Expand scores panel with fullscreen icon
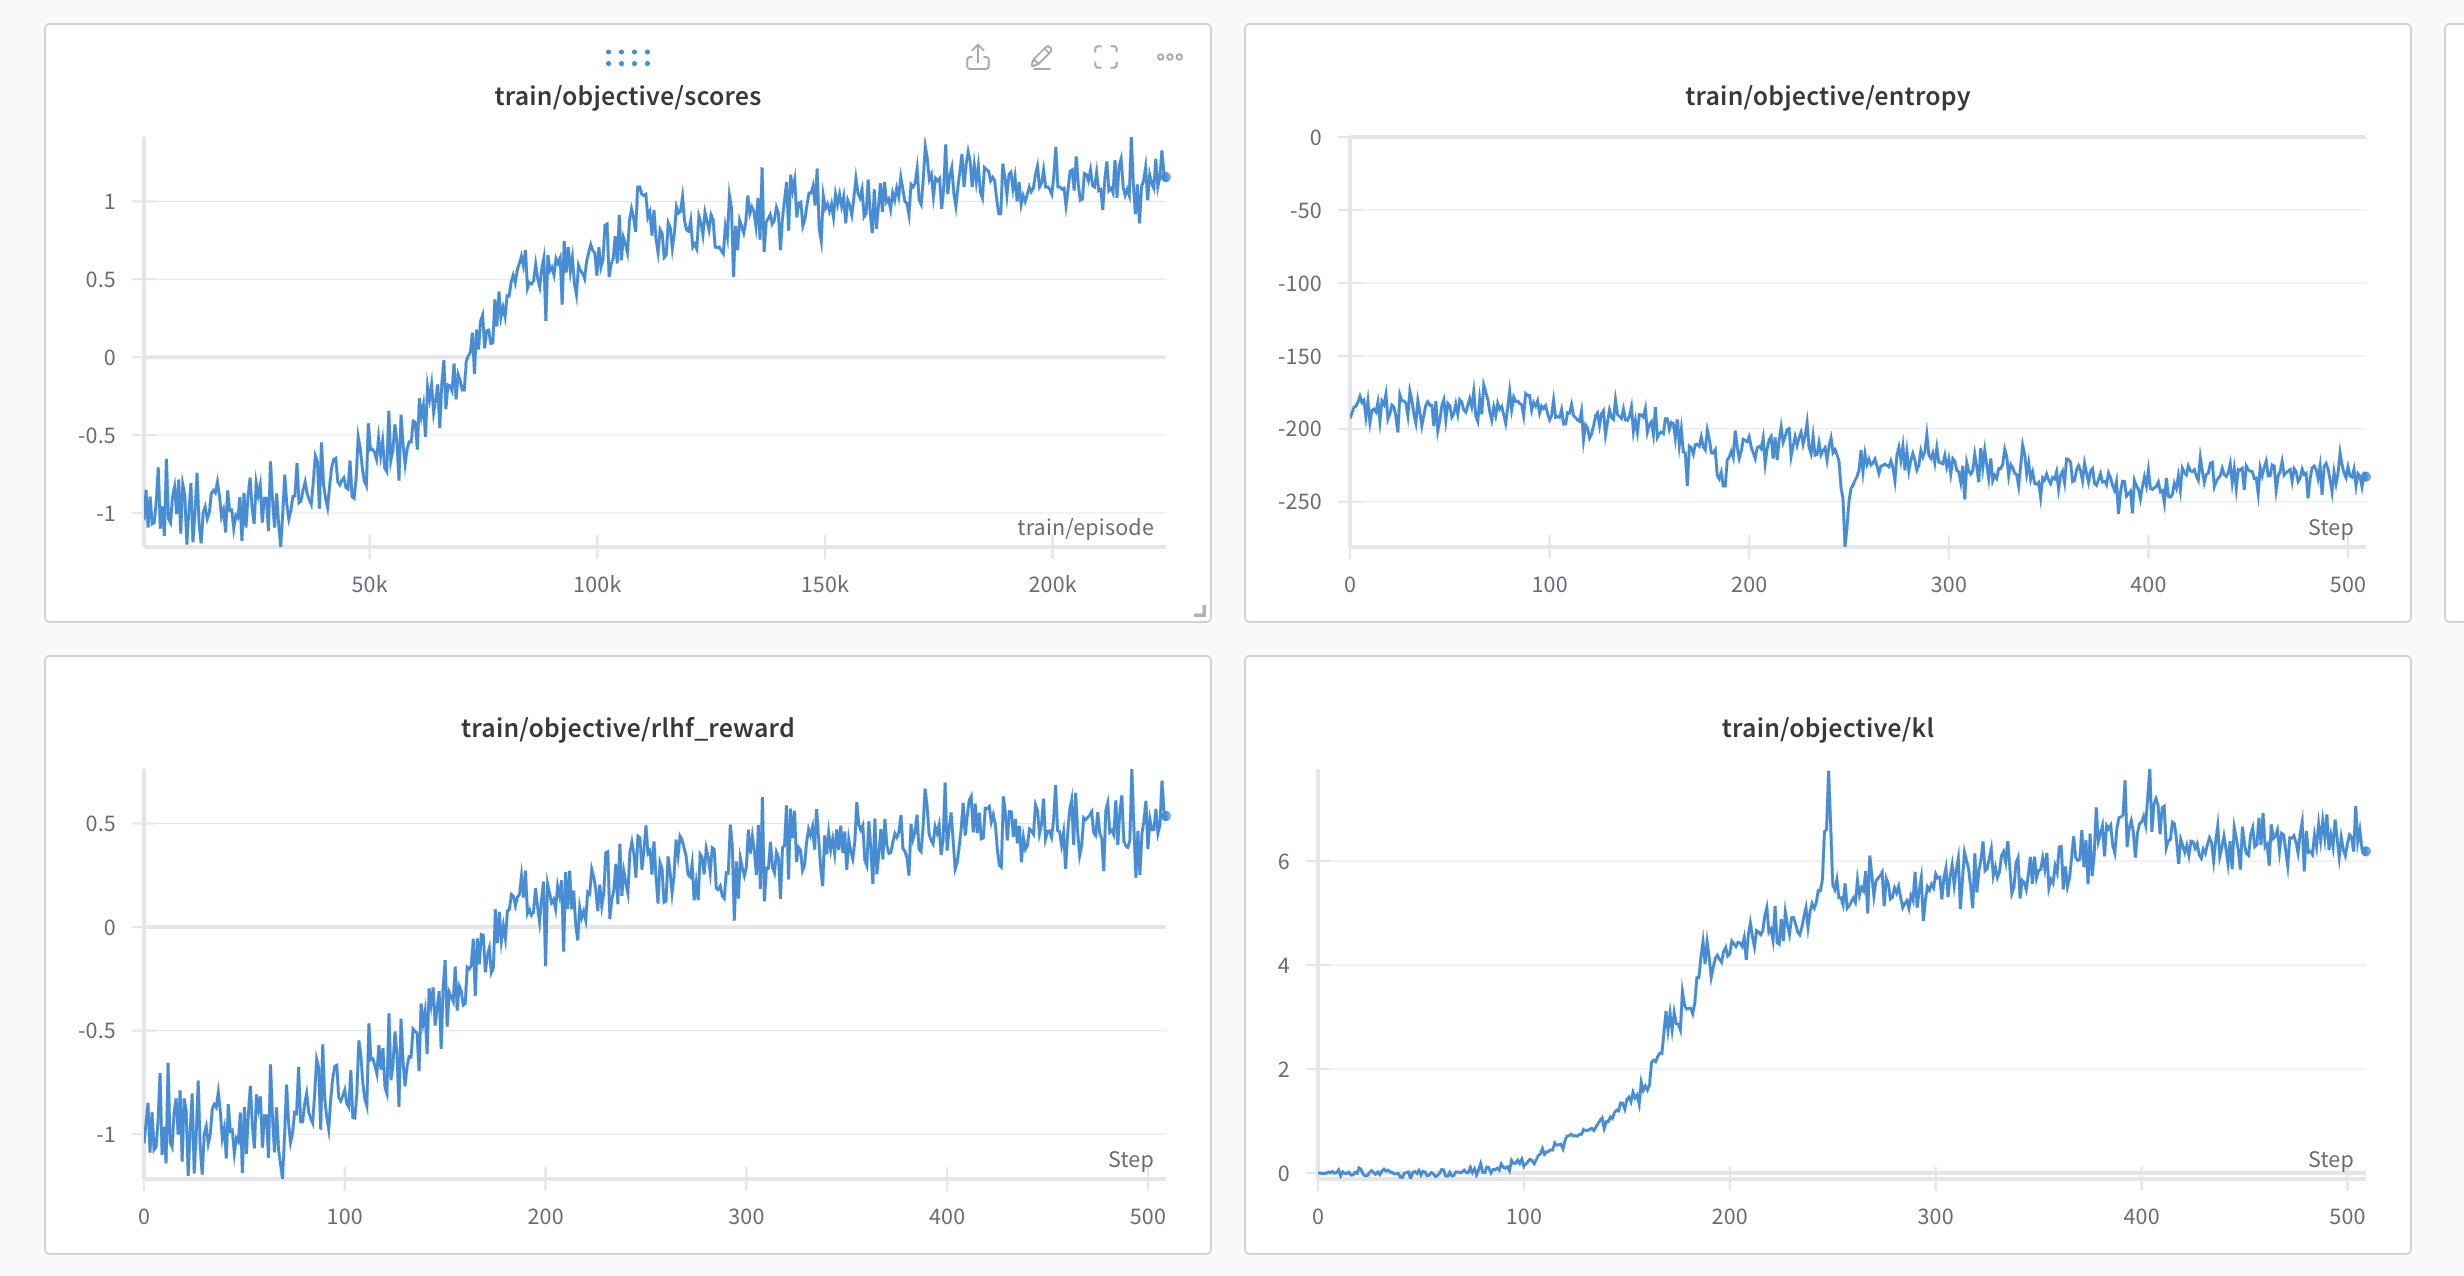2464x1276 pixels. (x=1105, y=58)
